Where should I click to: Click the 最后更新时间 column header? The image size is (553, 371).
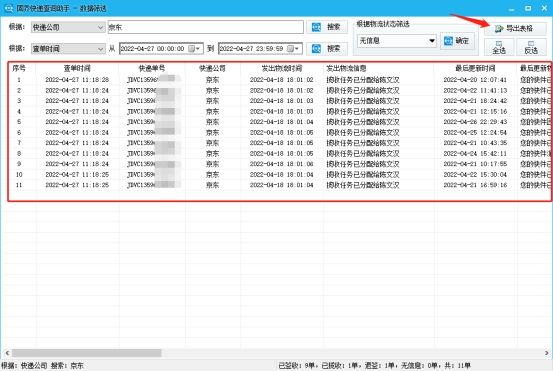pyautogui.click(x=475, y=68)
